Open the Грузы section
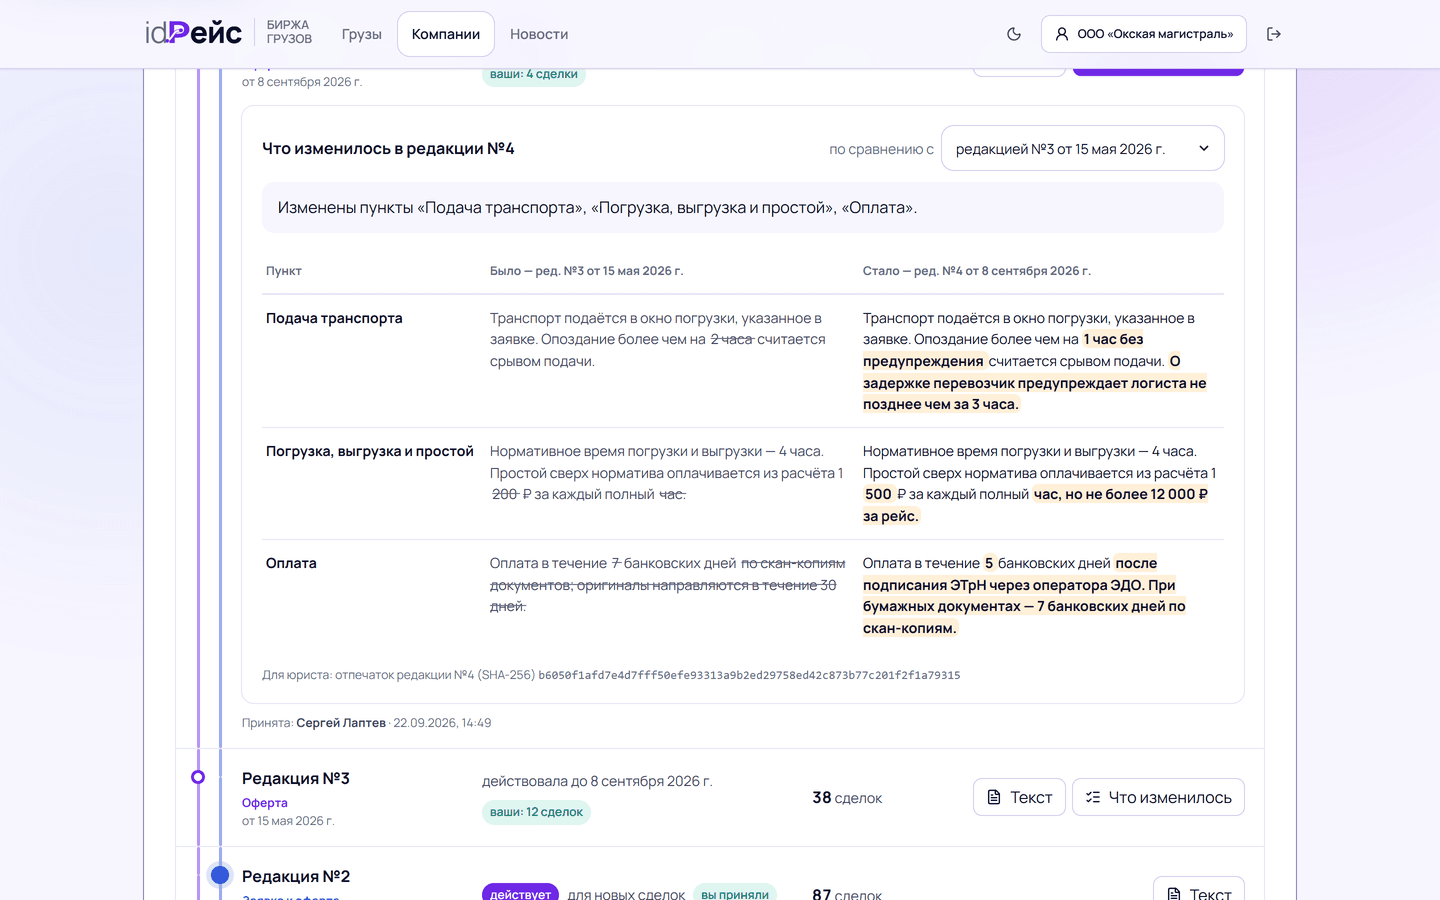 pos(362,34)
